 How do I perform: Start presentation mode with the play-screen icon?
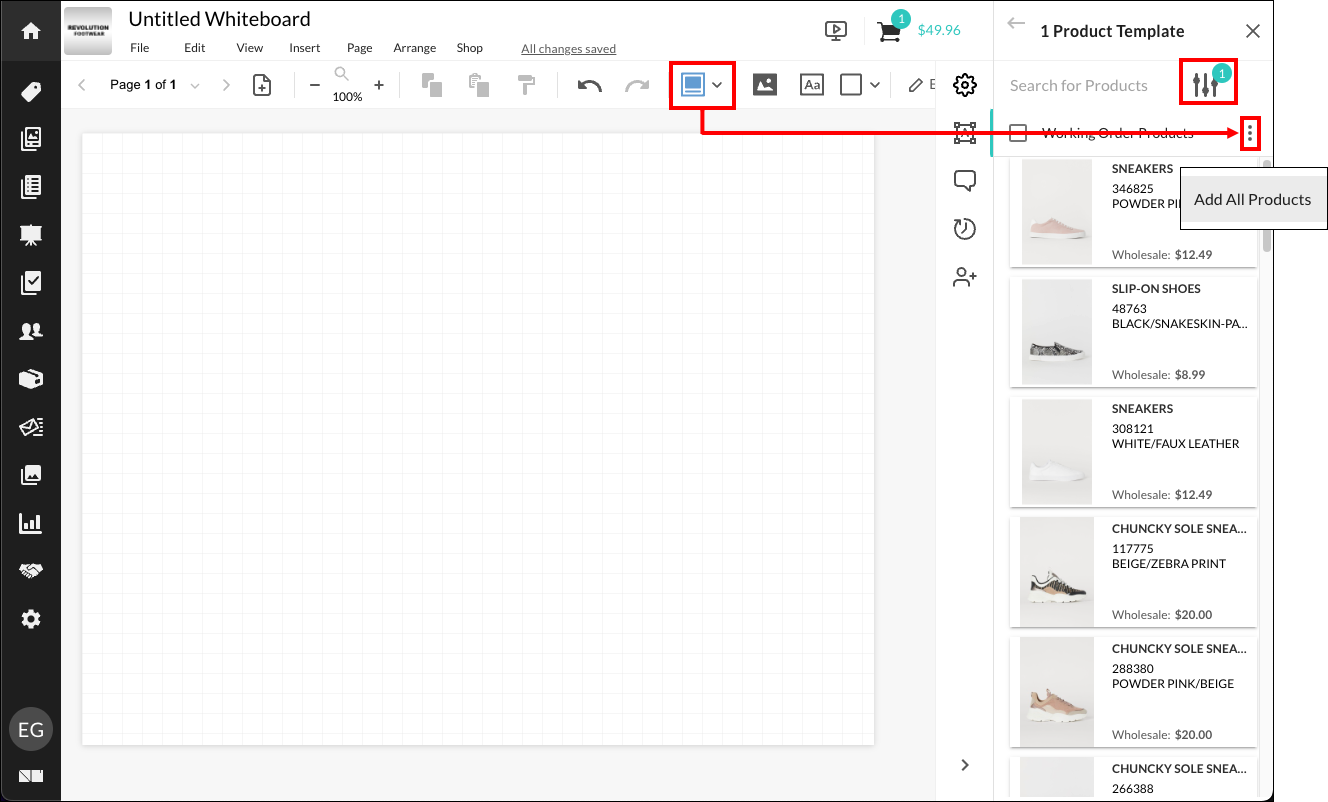836,31
